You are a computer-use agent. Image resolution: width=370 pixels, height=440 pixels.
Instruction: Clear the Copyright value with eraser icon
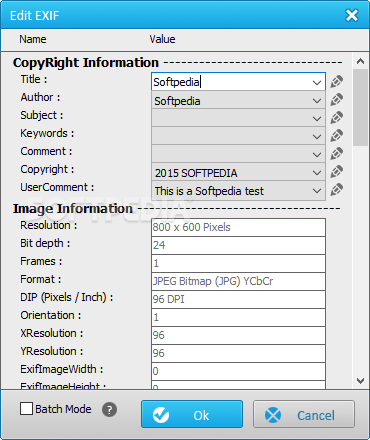point(336,171)
